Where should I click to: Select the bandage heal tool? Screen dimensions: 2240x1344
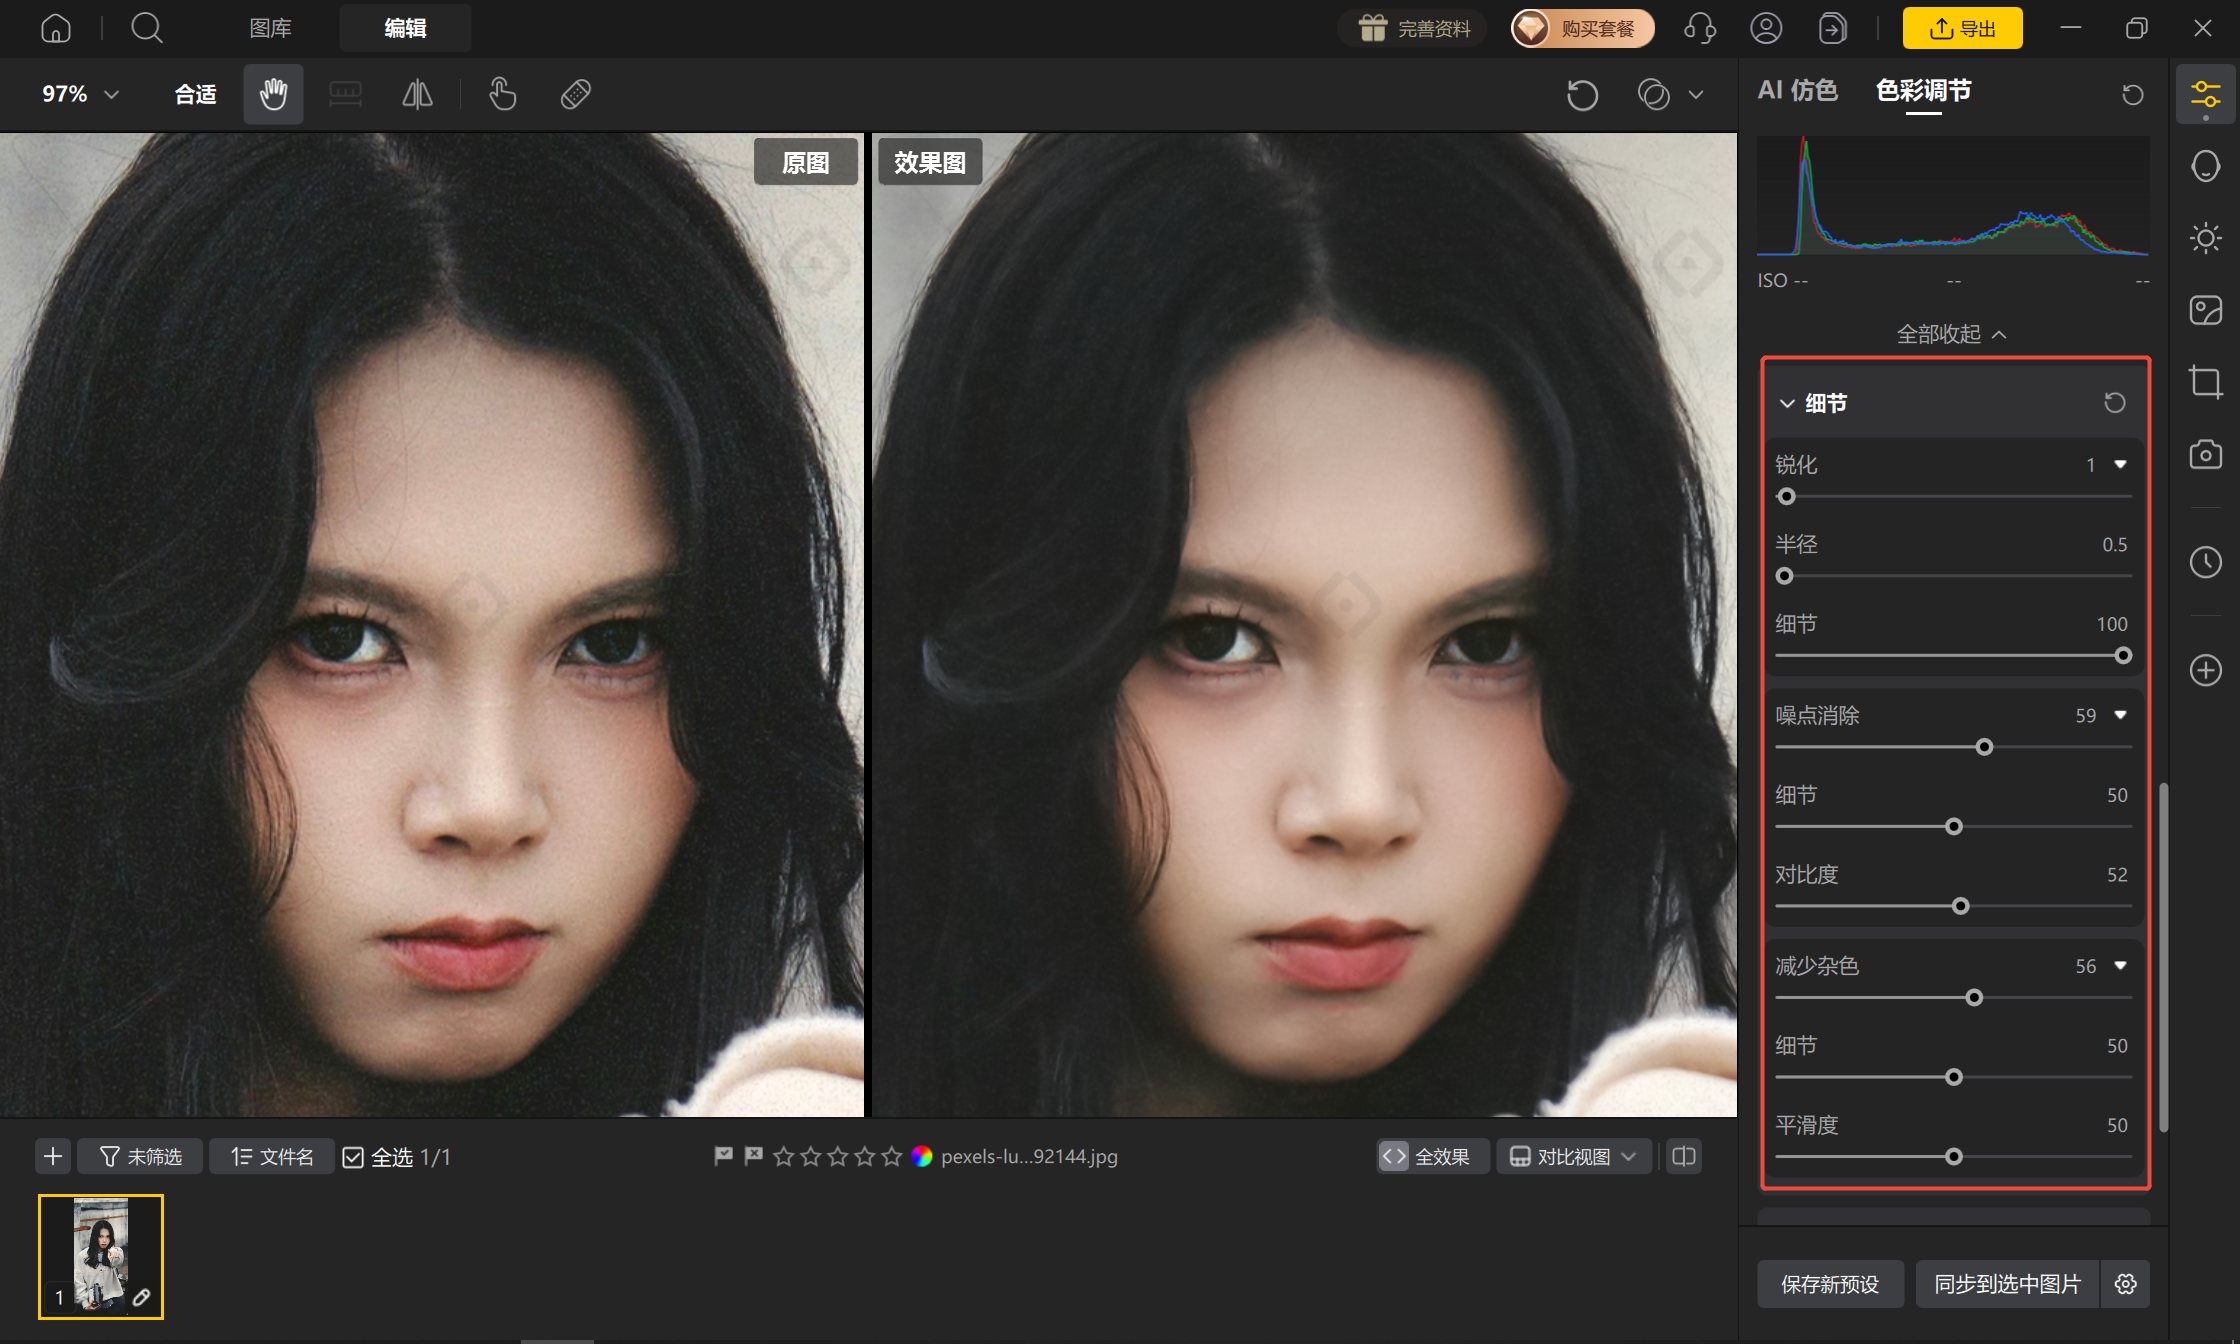(575, 95)
